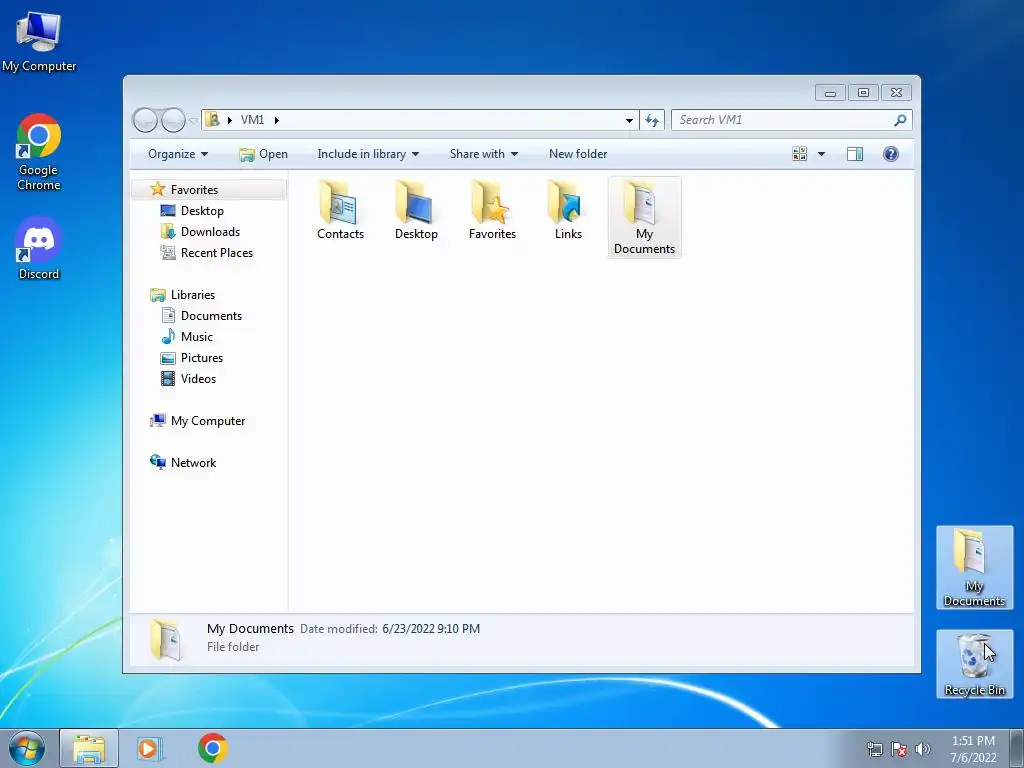Image resolution: width=1024 pixels, height=768 pixels.
Task: Launch Chrome from the taskbar
Action: pos(212,748)
